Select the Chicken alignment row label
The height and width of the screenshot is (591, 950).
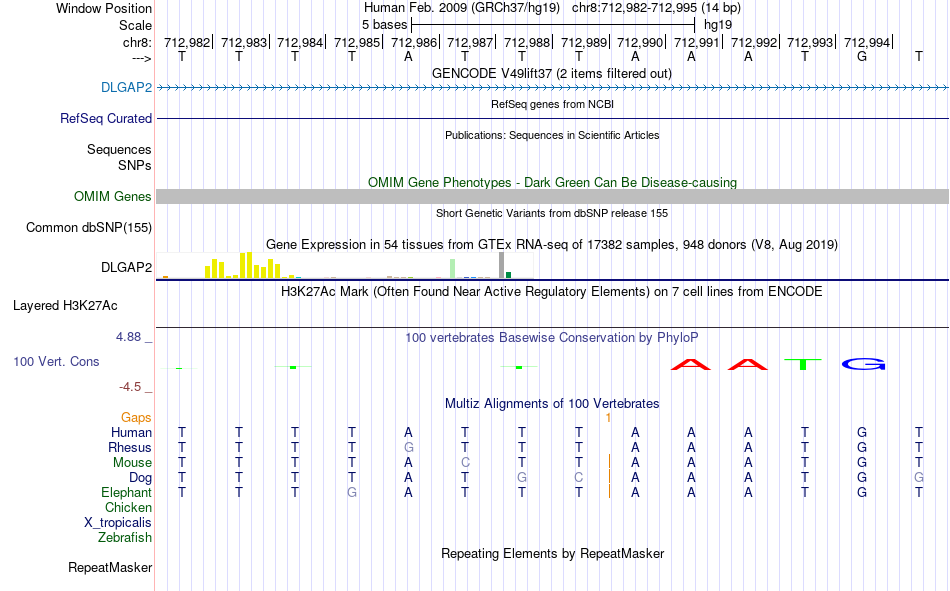(x=128, y=507)
